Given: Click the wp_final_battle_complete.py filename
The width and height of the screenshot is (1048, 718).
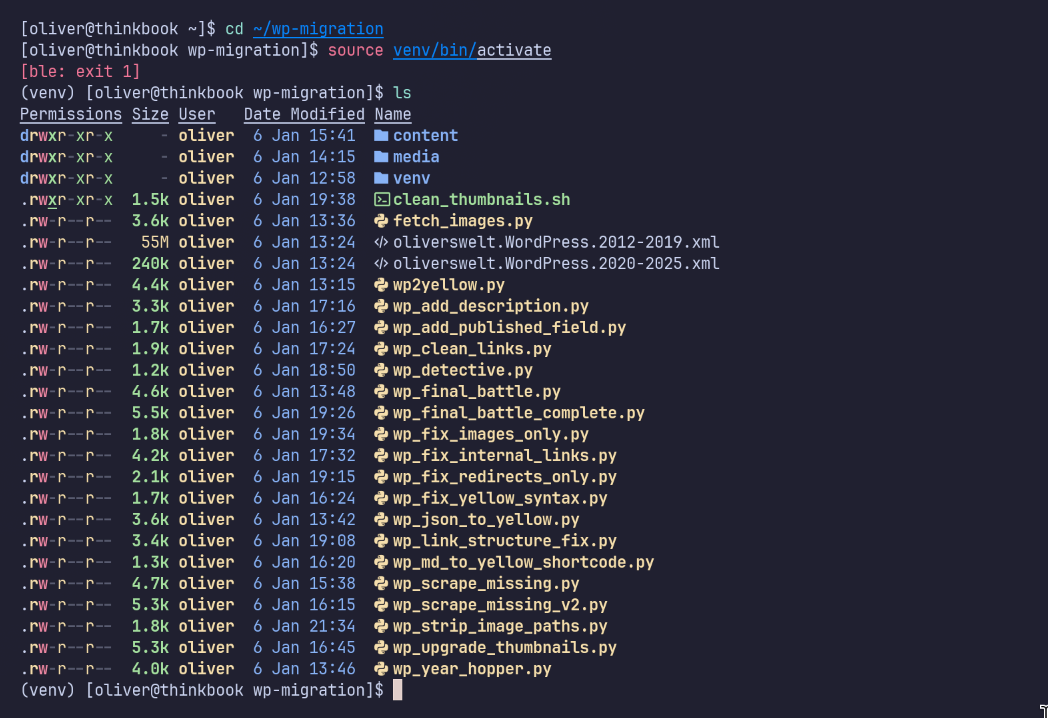Looking at the screenshot, I should point(518,413).
